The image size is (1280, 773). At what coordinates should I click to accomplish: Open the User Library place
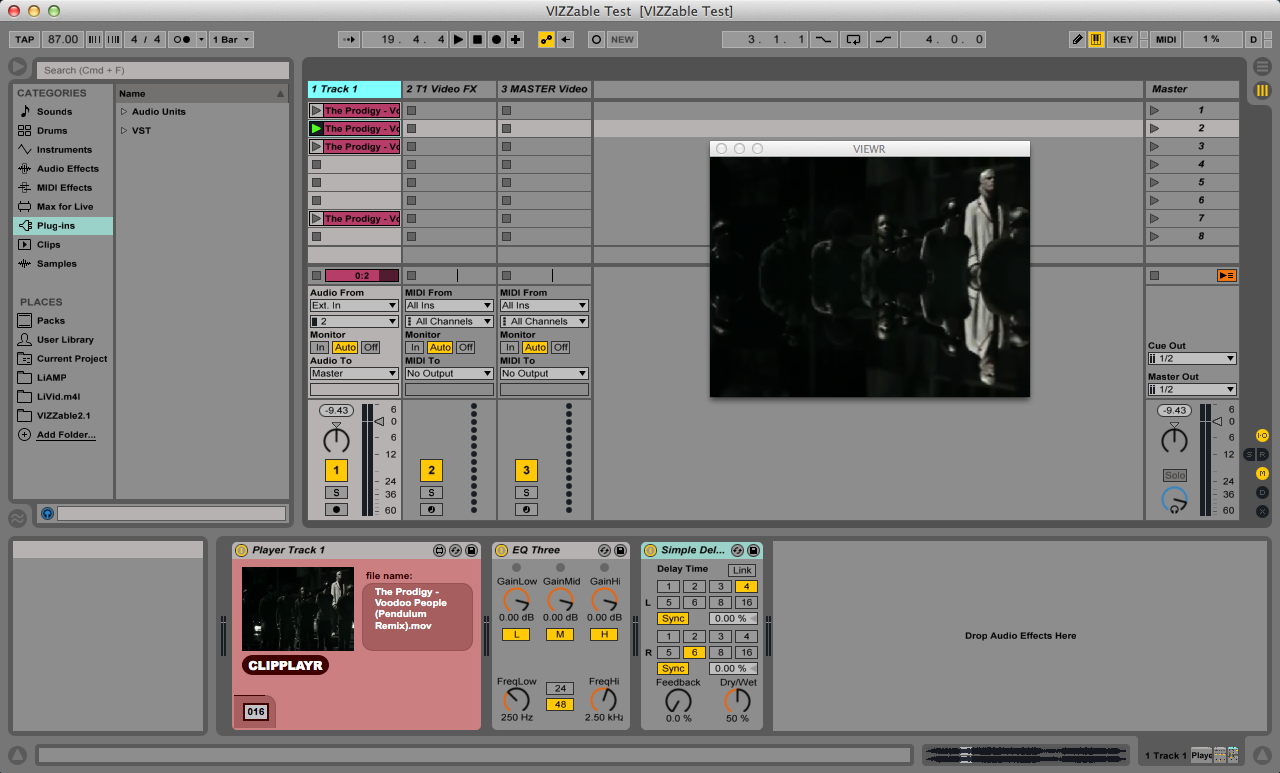click(65, 340)
